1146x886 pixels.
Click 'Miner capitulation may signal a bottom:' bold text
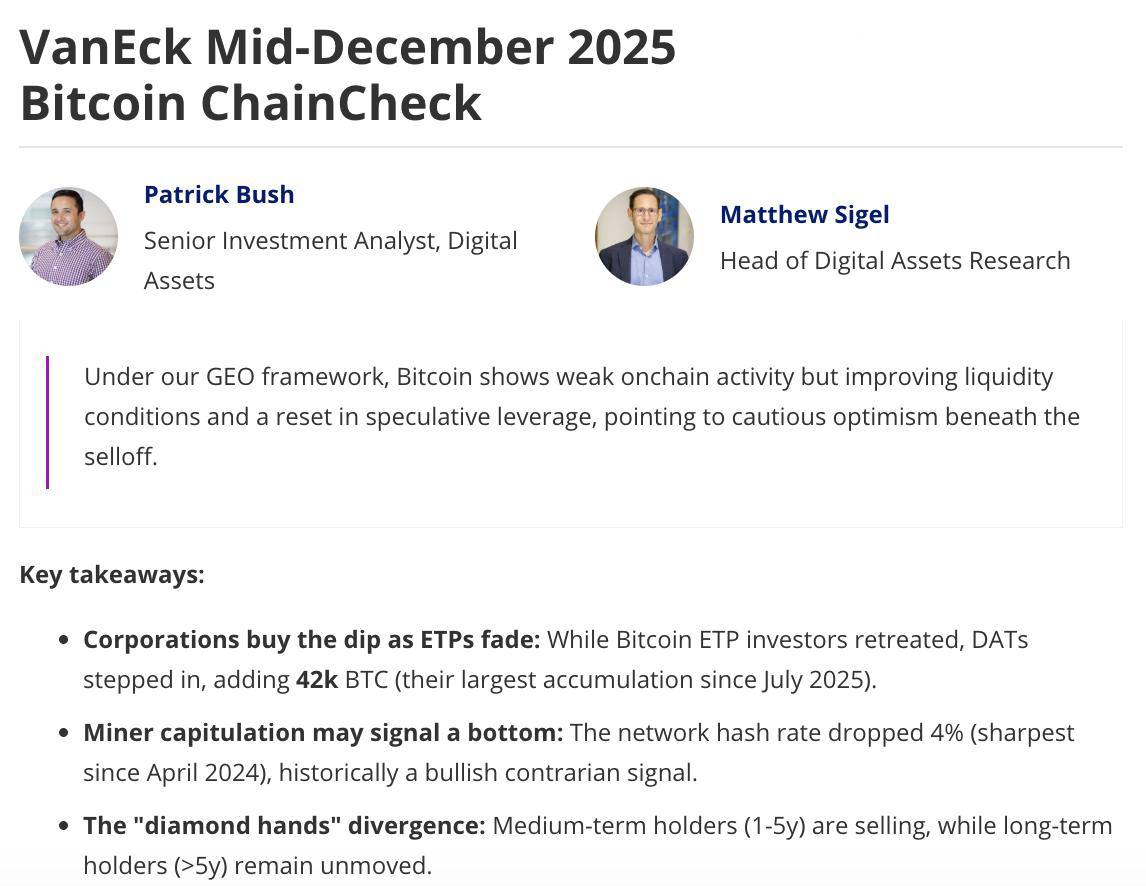[322, 732]
